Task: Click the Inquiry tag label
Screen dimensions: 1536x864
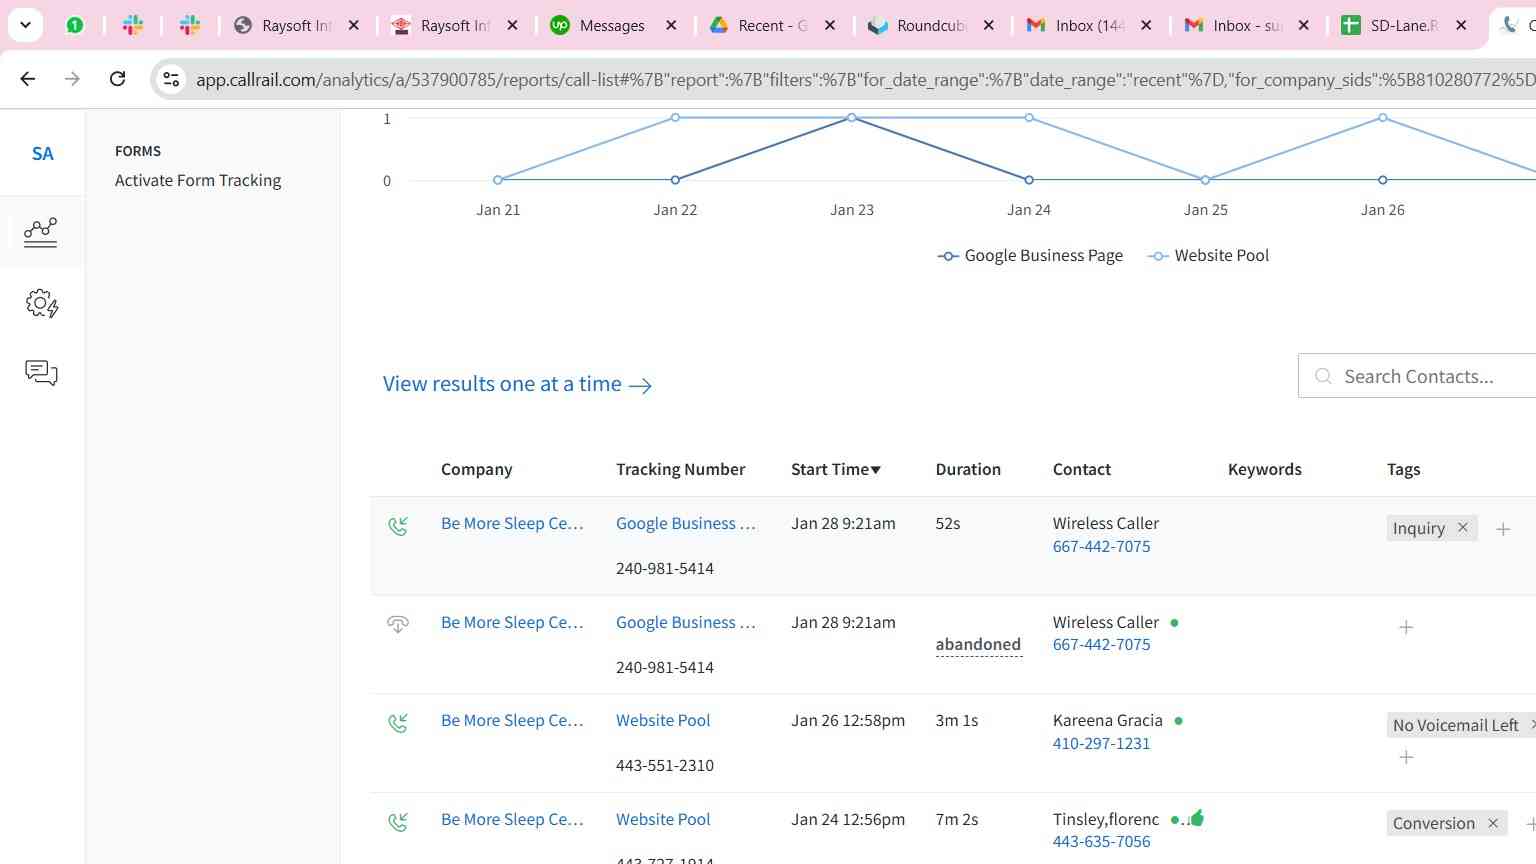Action: coord(1418,528)
